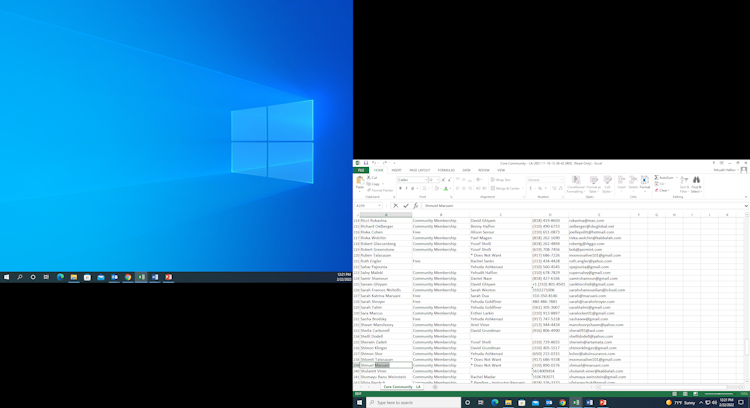Viewport: 750px width, 408px height.
Task: Click the Clear eraser button
Action: (662, 190)
